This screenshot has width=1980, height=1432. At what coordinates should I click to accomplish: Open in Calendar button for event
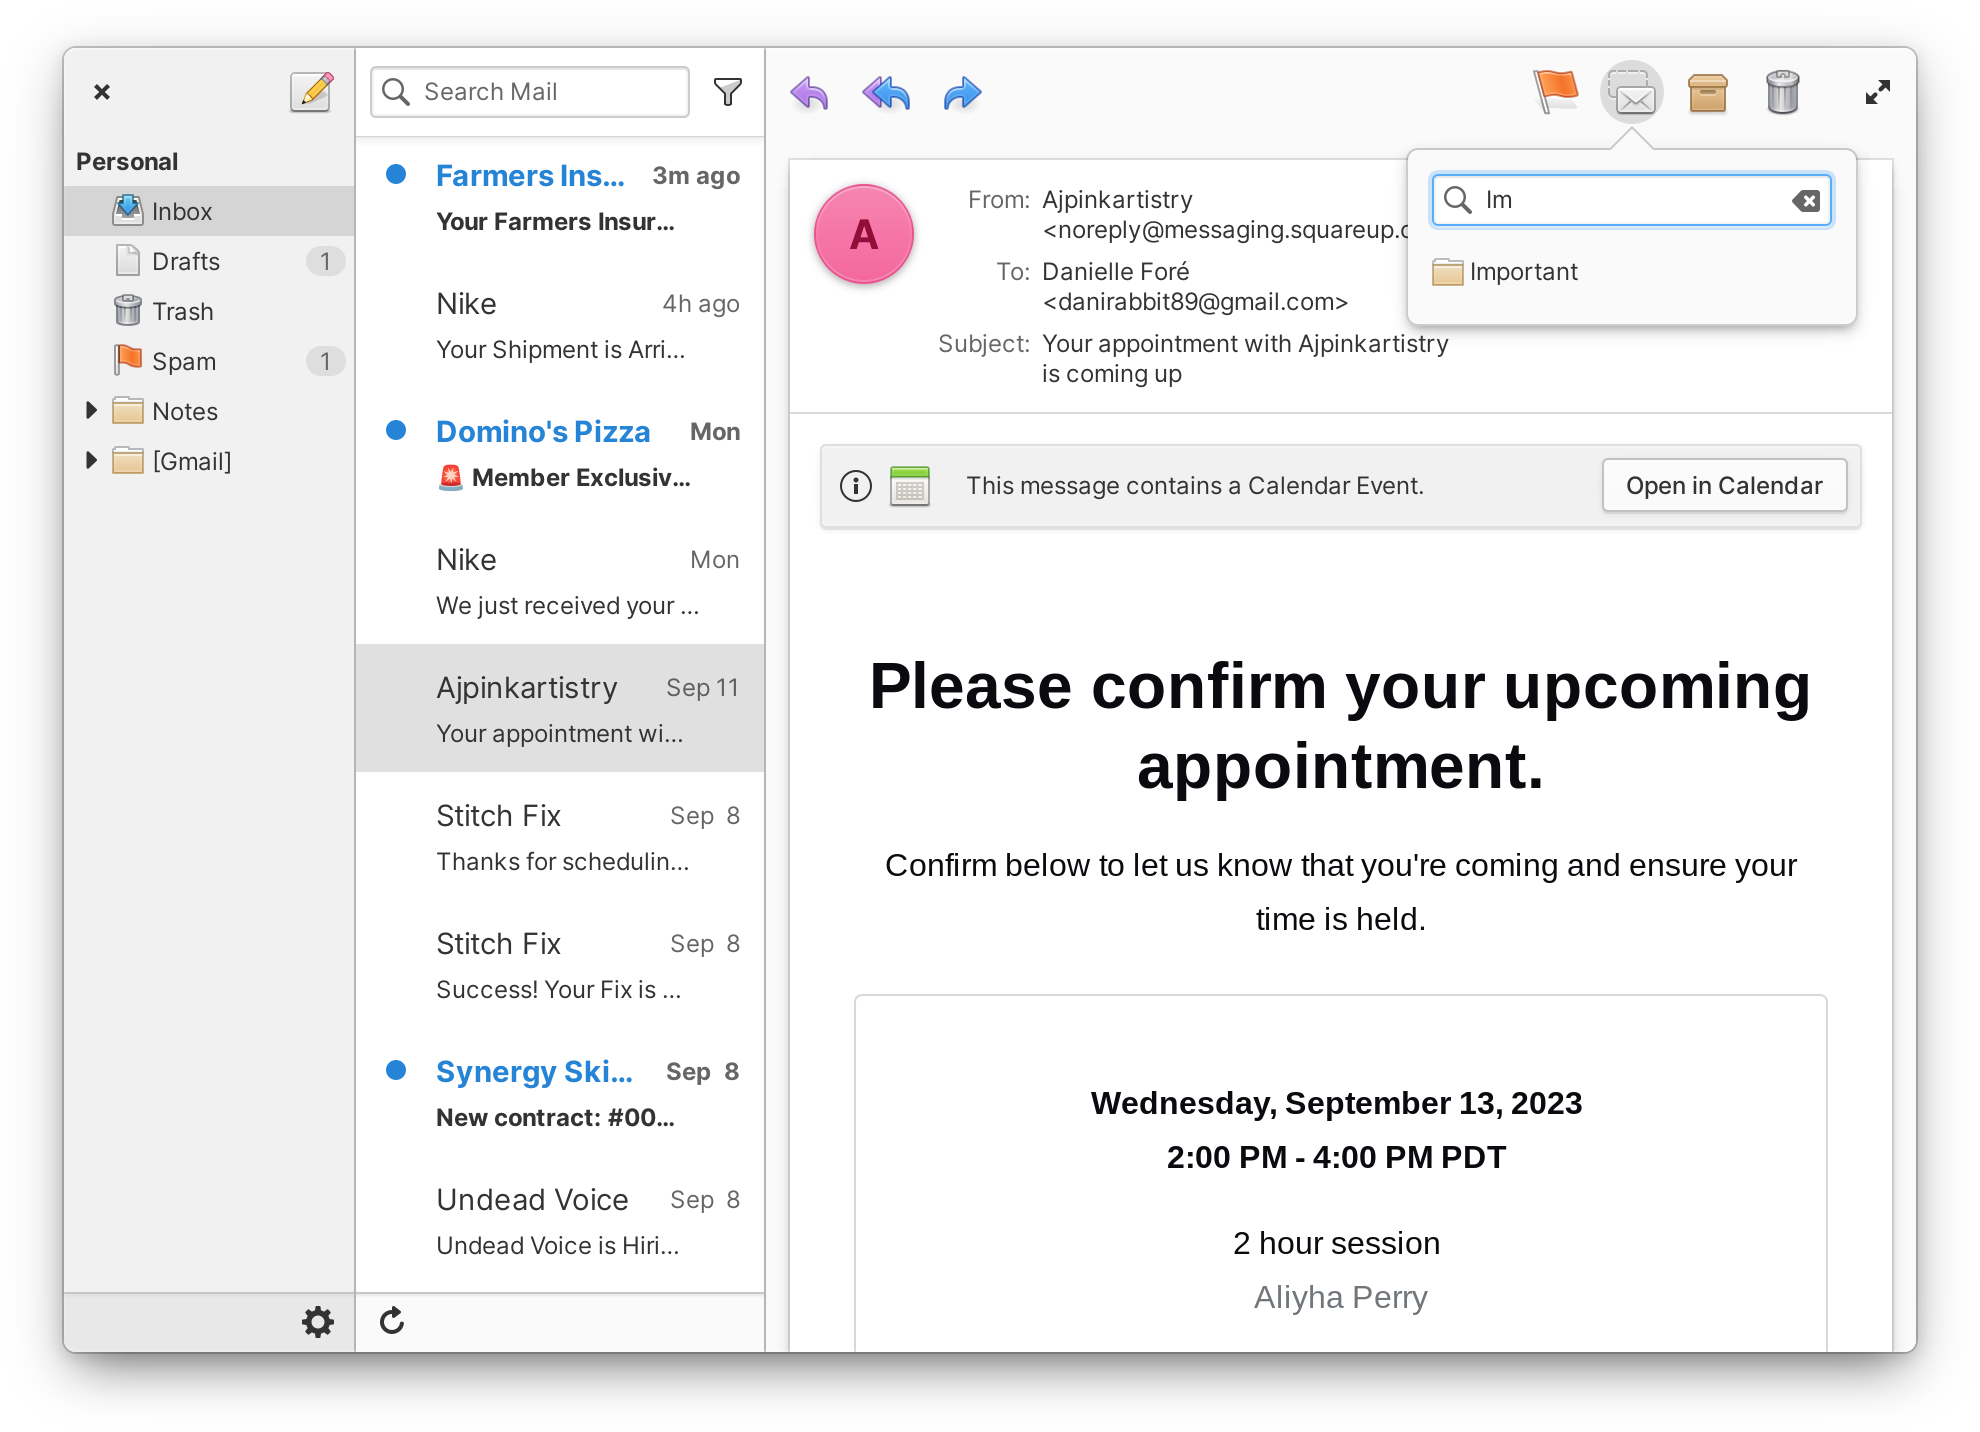click(x=1723, y=486)
